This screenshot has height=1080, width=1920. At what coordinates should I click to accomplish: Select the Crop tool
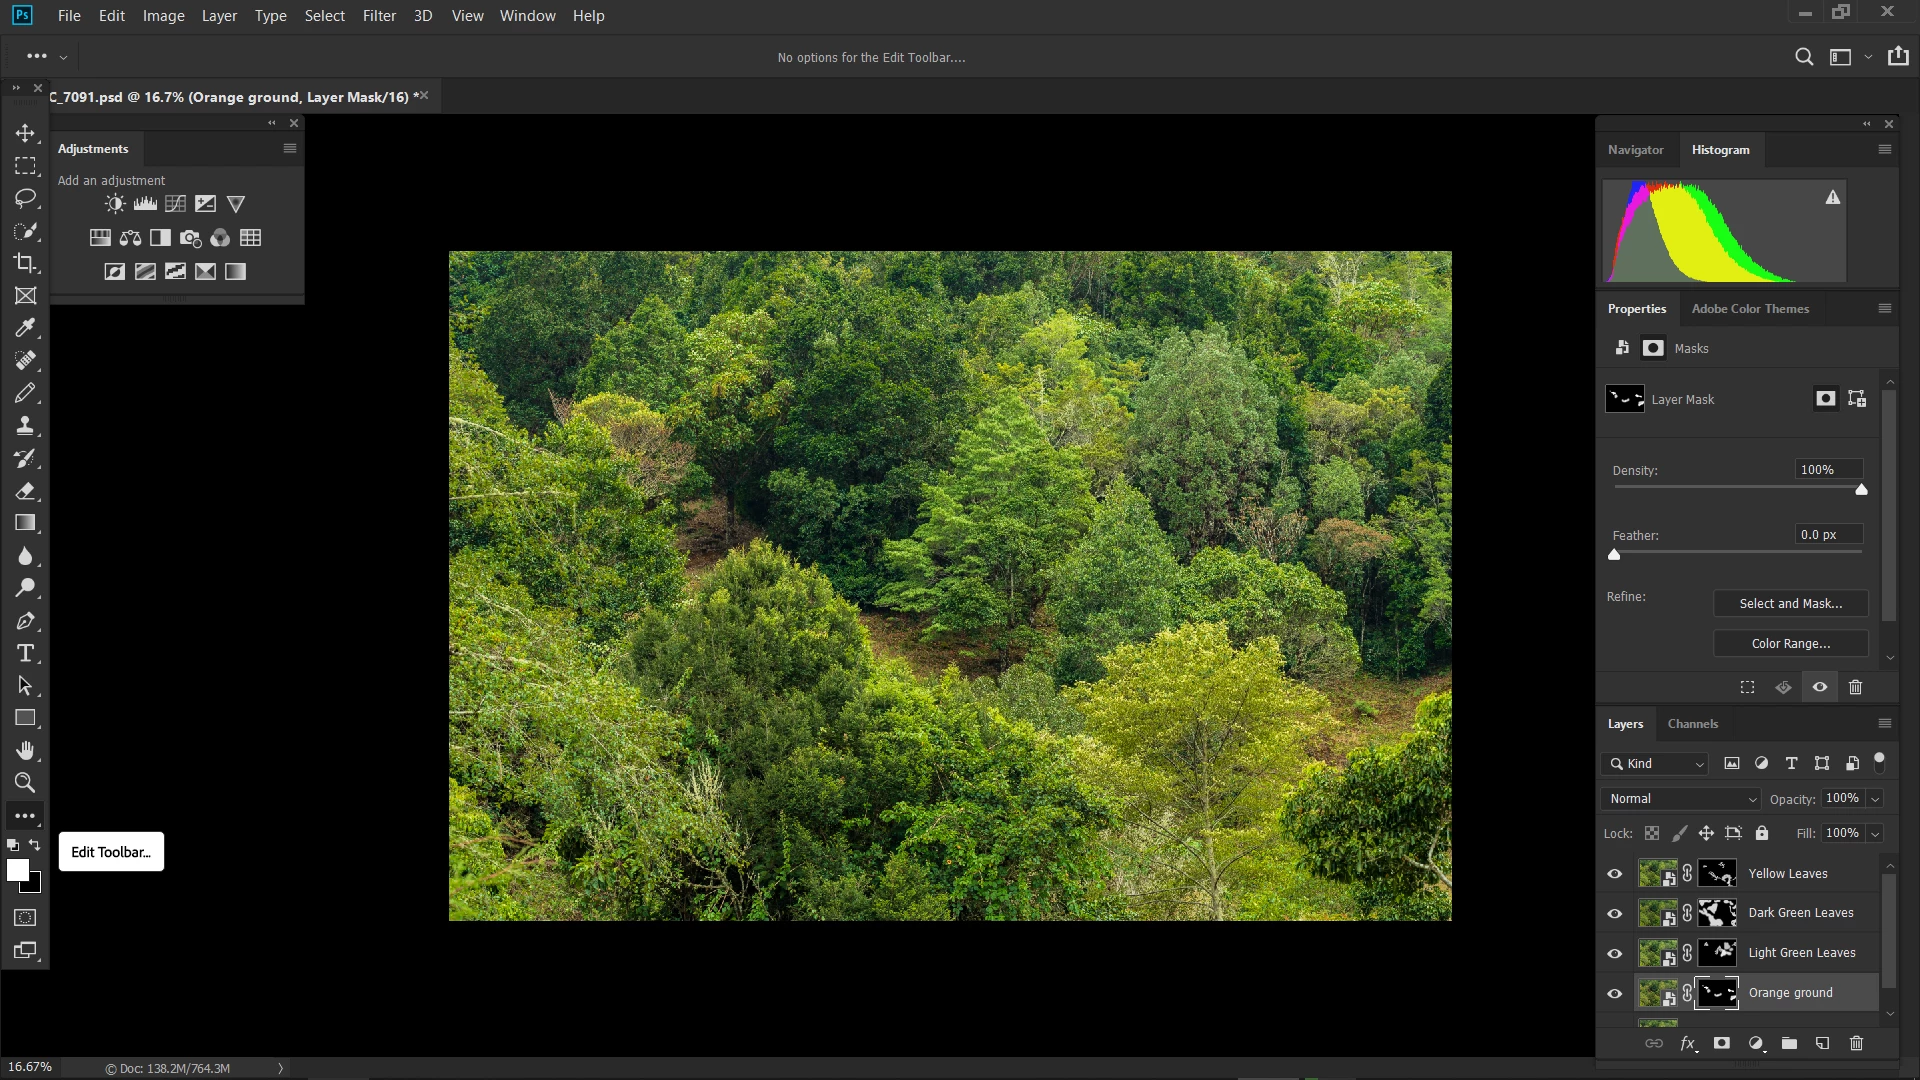point(25,263)
